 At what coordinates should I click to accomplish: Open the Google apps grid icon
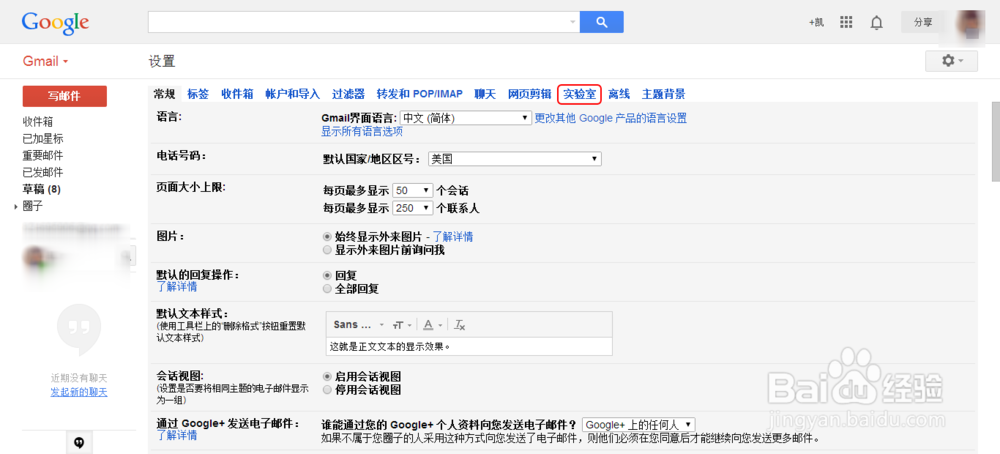point(846,22)
